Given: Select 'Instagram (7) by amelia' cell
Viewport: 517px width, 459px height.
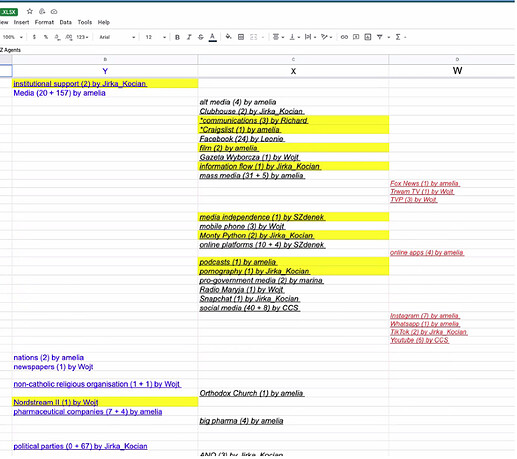Looking at the screenshot, I should [x=452, y=316].
